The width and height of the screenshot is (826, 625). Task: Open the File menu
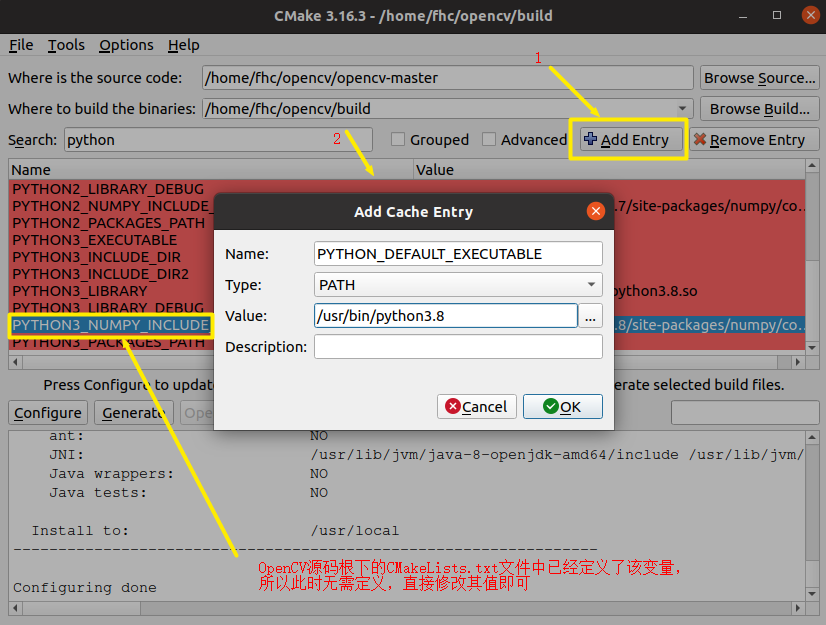pos(20,45)
